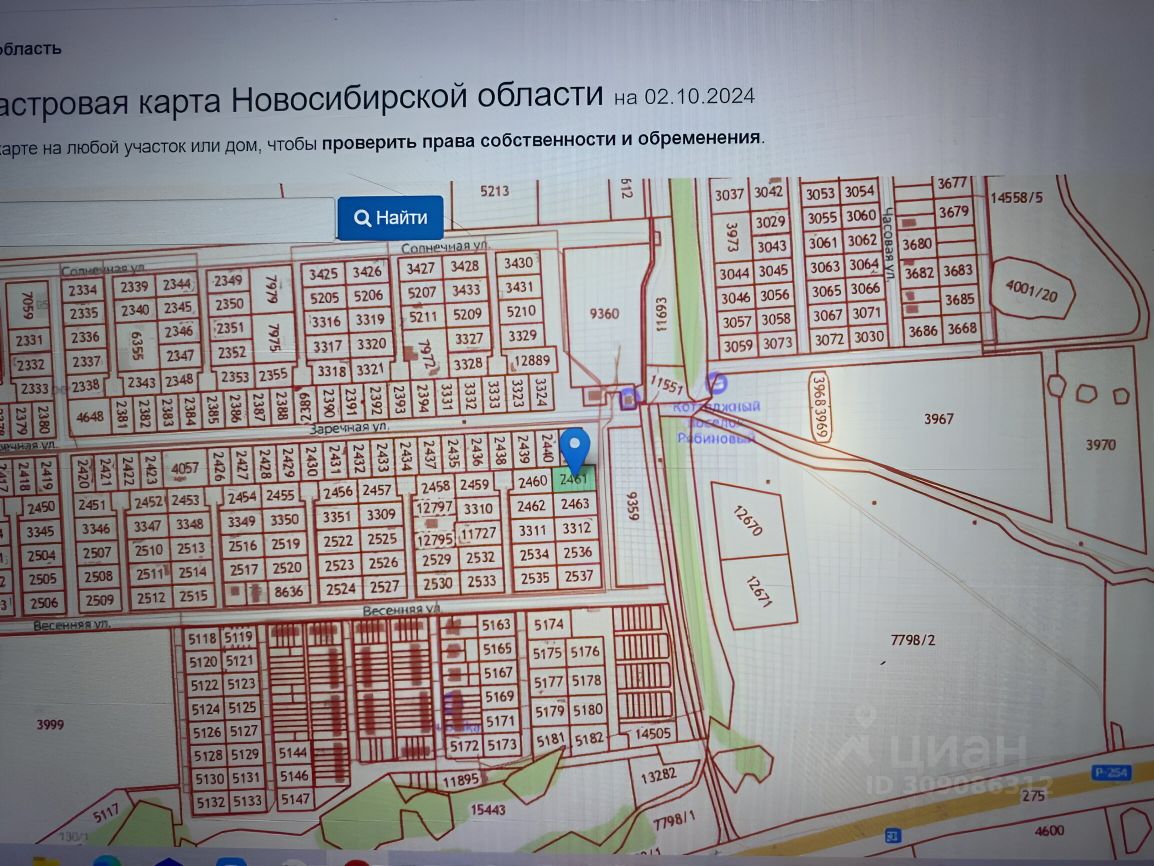Click the проверить права собственности и обременения text
1154x866 pixels.
542,140
